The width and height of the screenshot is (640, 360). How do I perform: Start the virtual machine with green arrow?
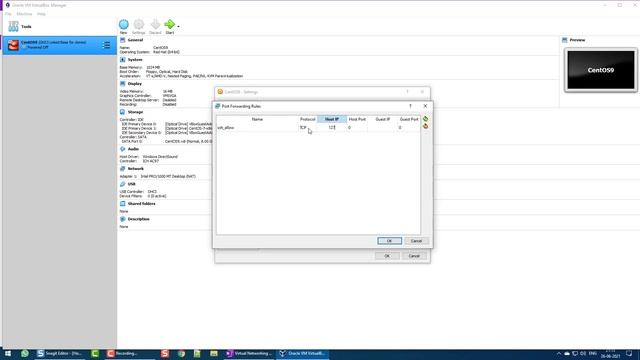pyautogui.click(x=169, y=27)
